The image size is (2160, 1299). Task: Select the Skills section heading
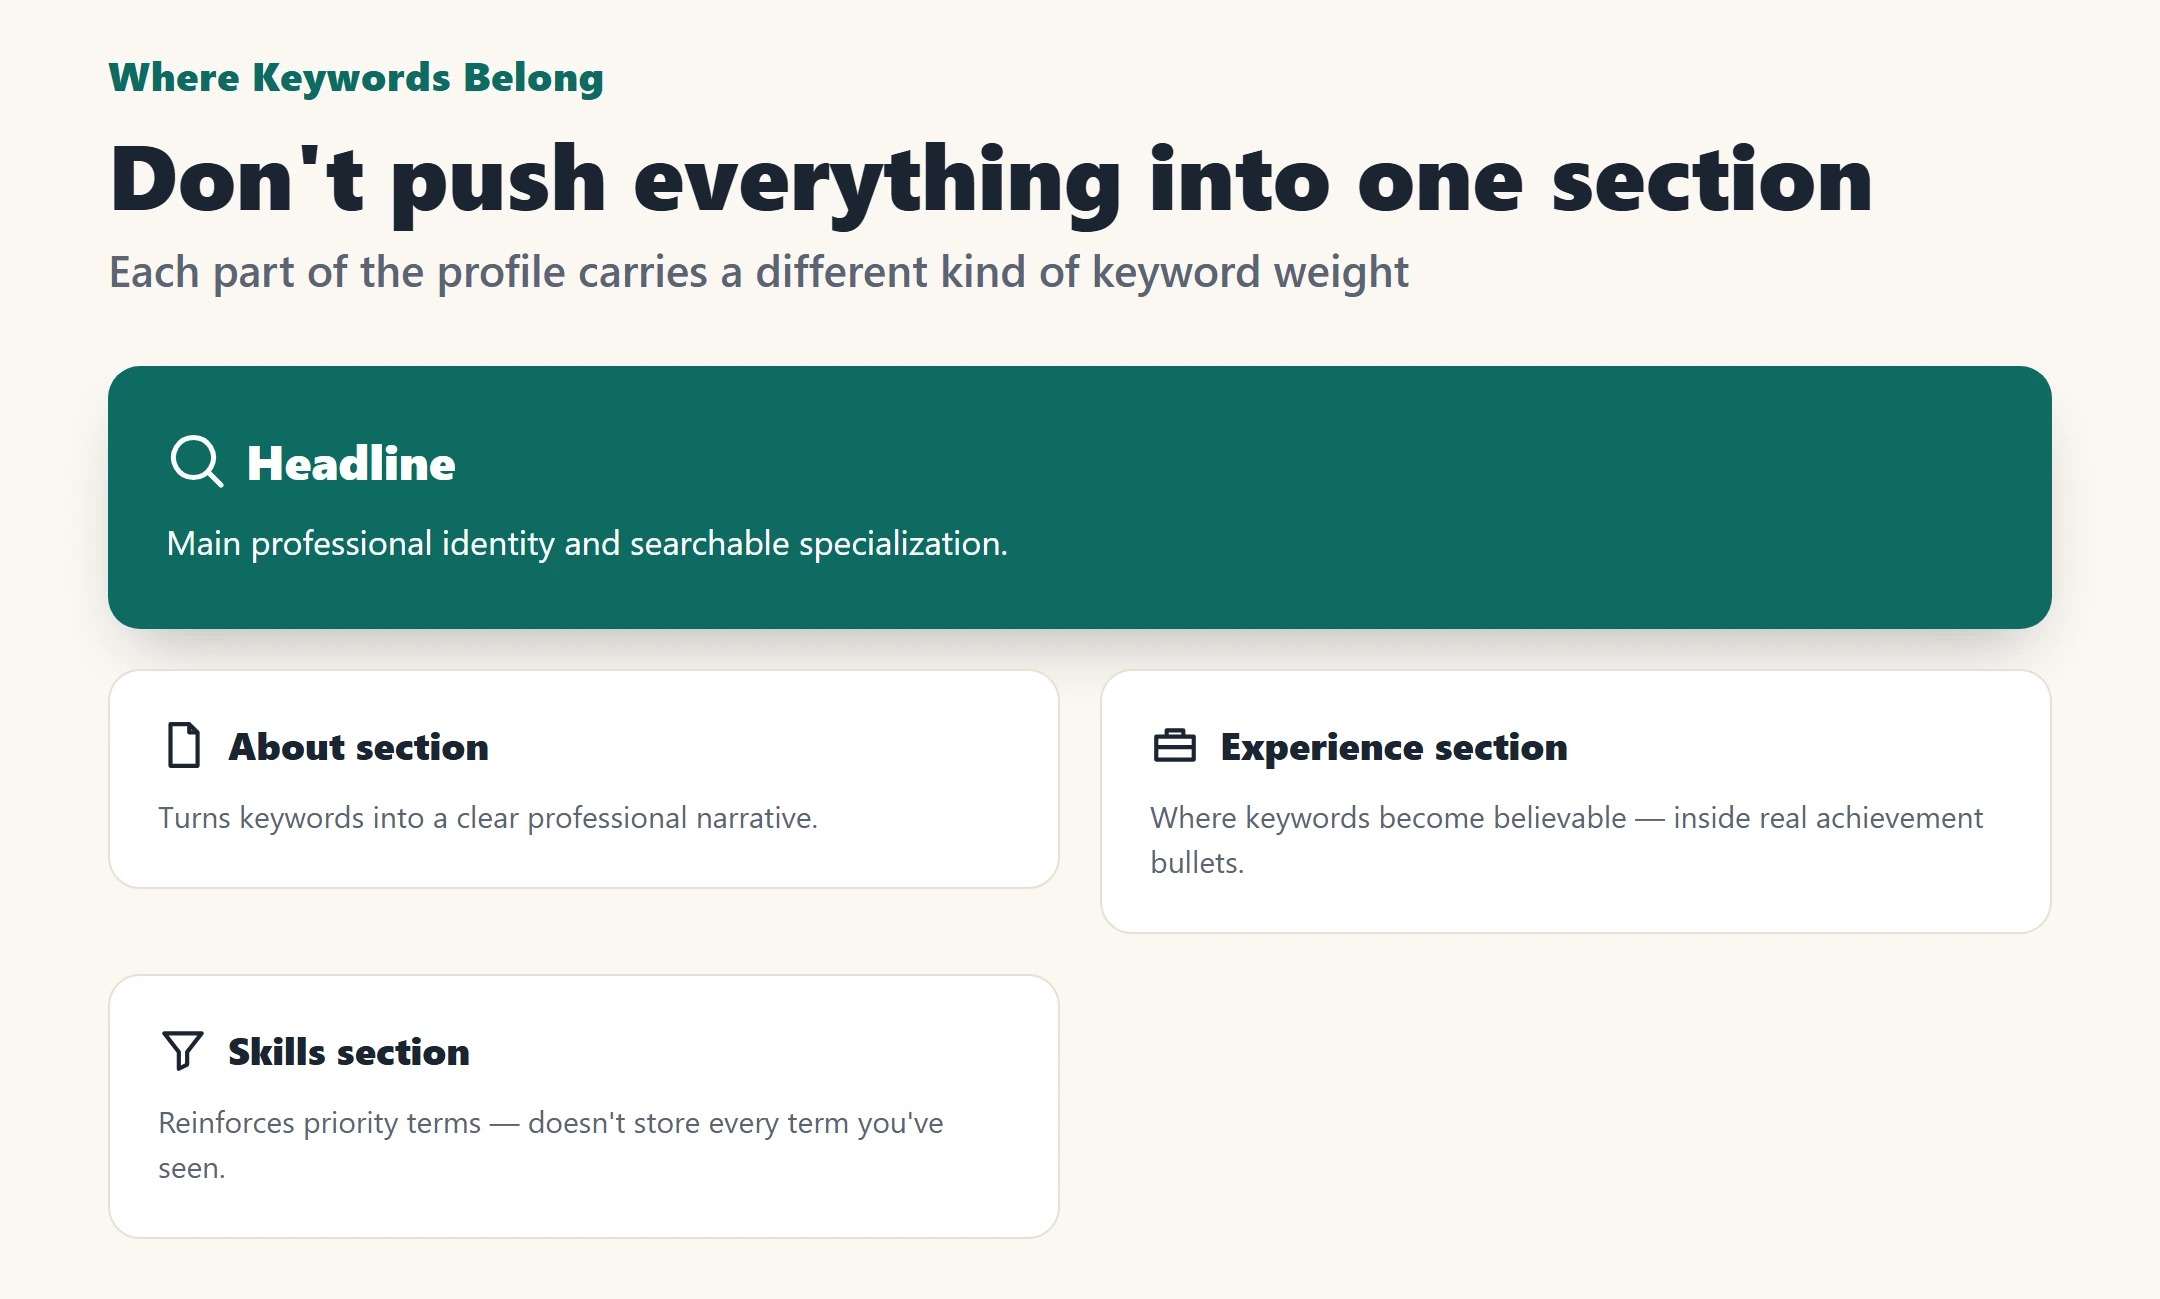(349, 1052)
